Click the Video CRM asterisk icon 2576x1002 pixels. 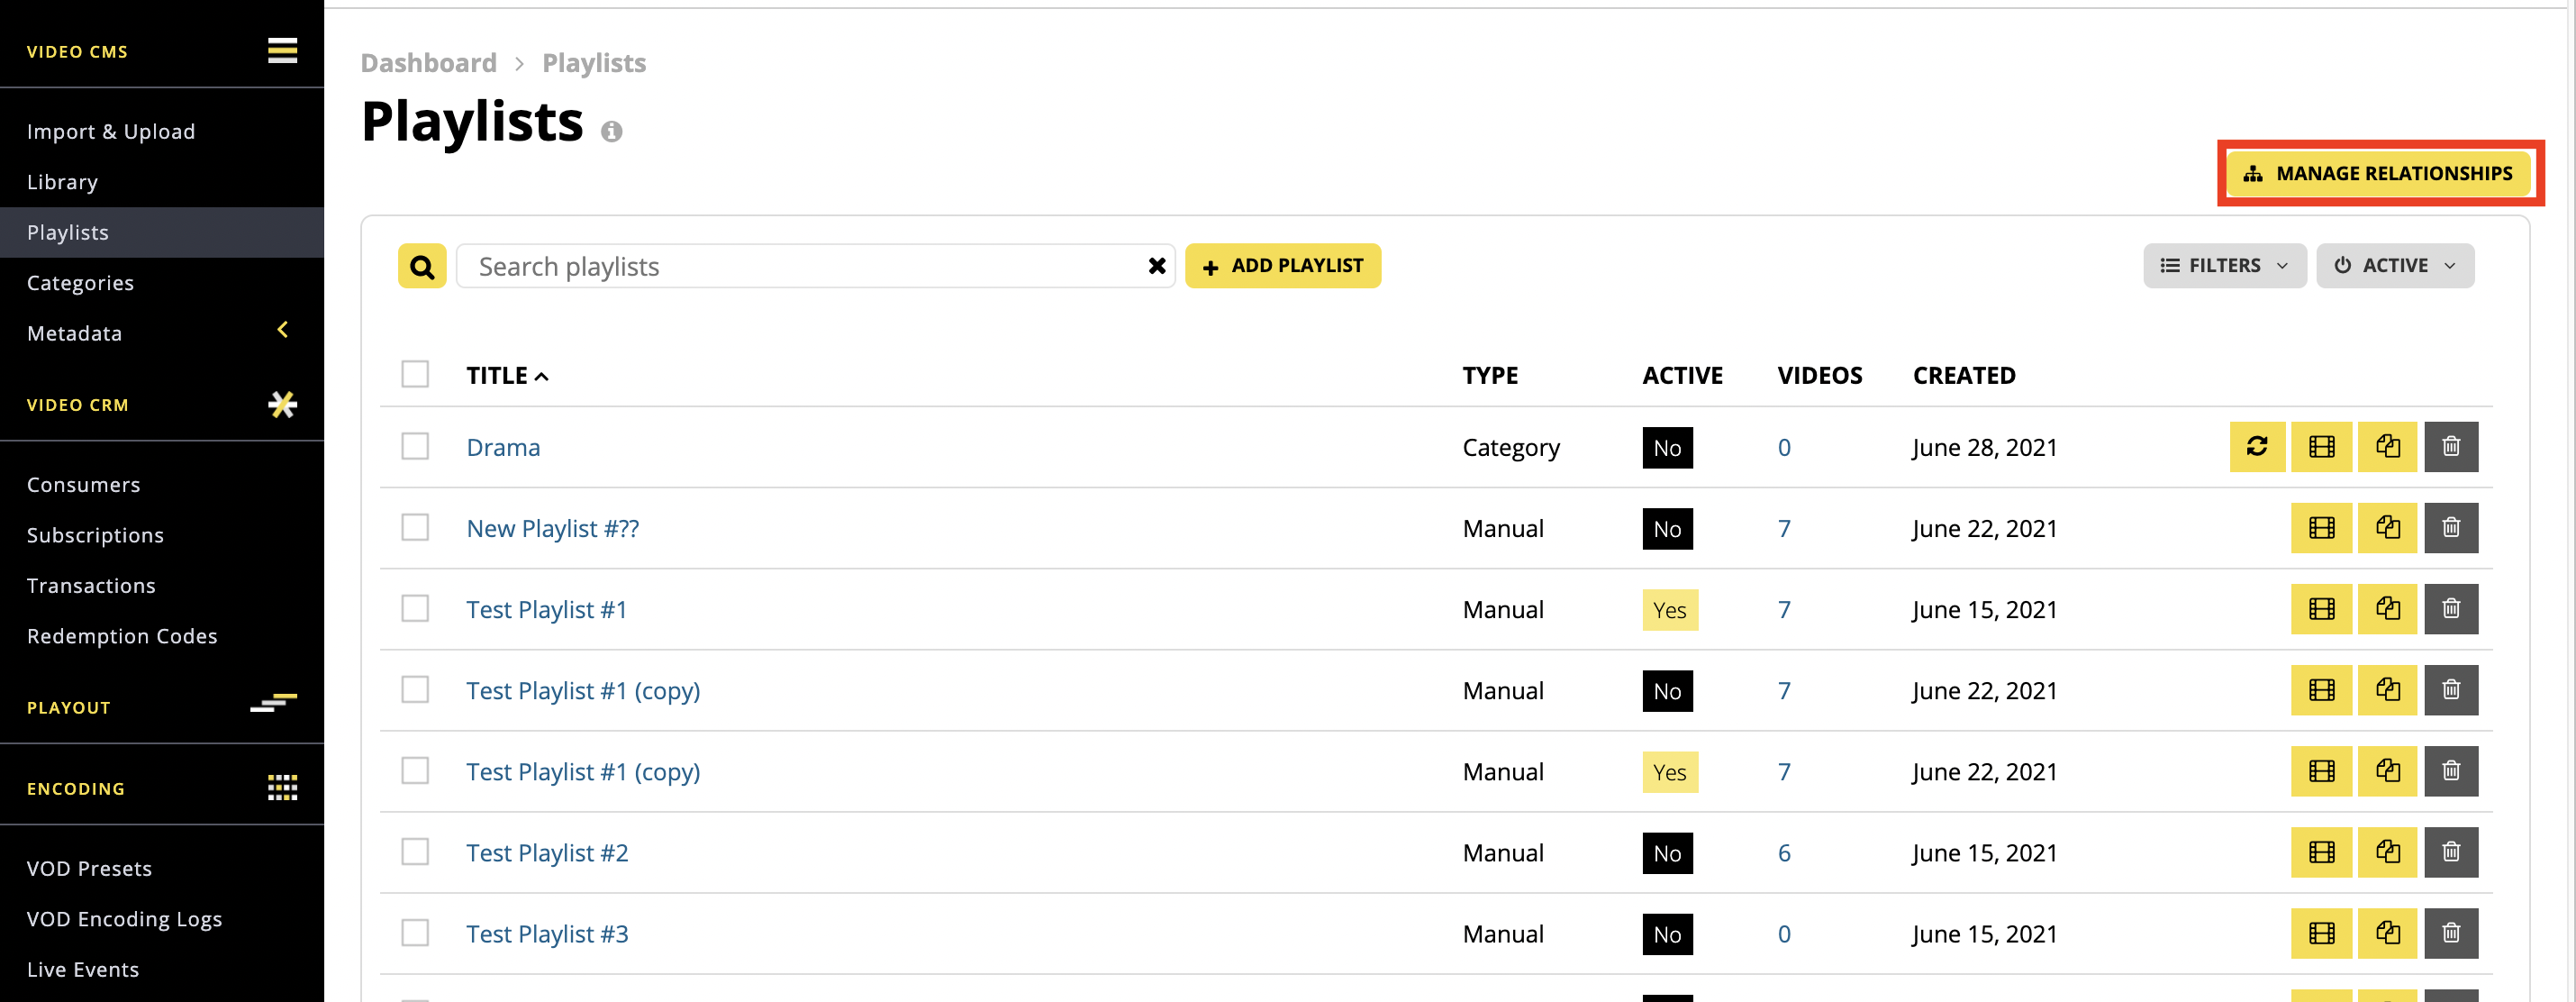pos(282,404)
